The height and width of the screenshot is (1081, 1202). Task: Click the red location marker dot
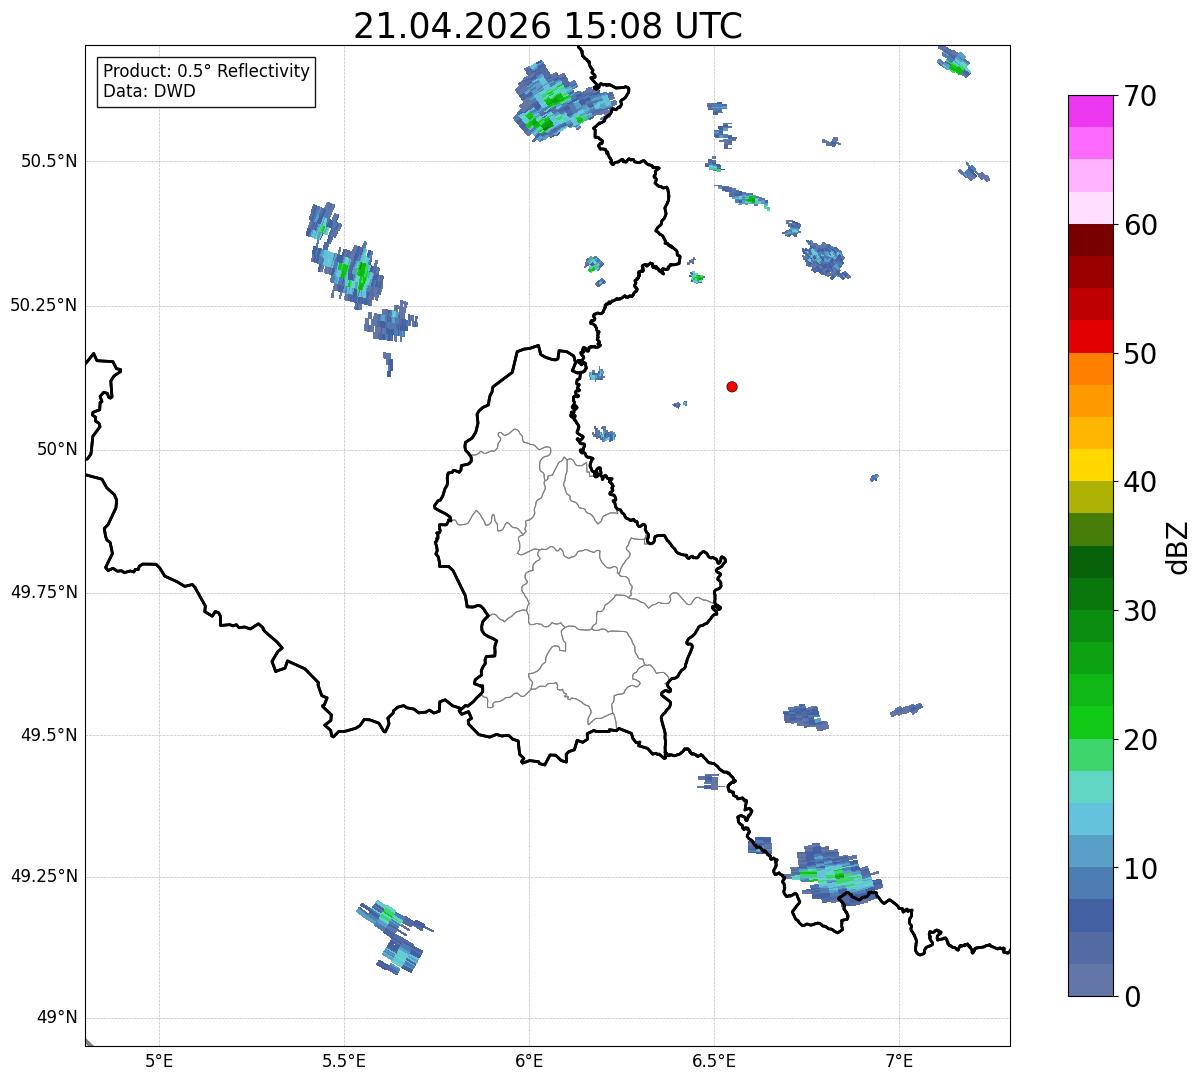click(732, 386)
